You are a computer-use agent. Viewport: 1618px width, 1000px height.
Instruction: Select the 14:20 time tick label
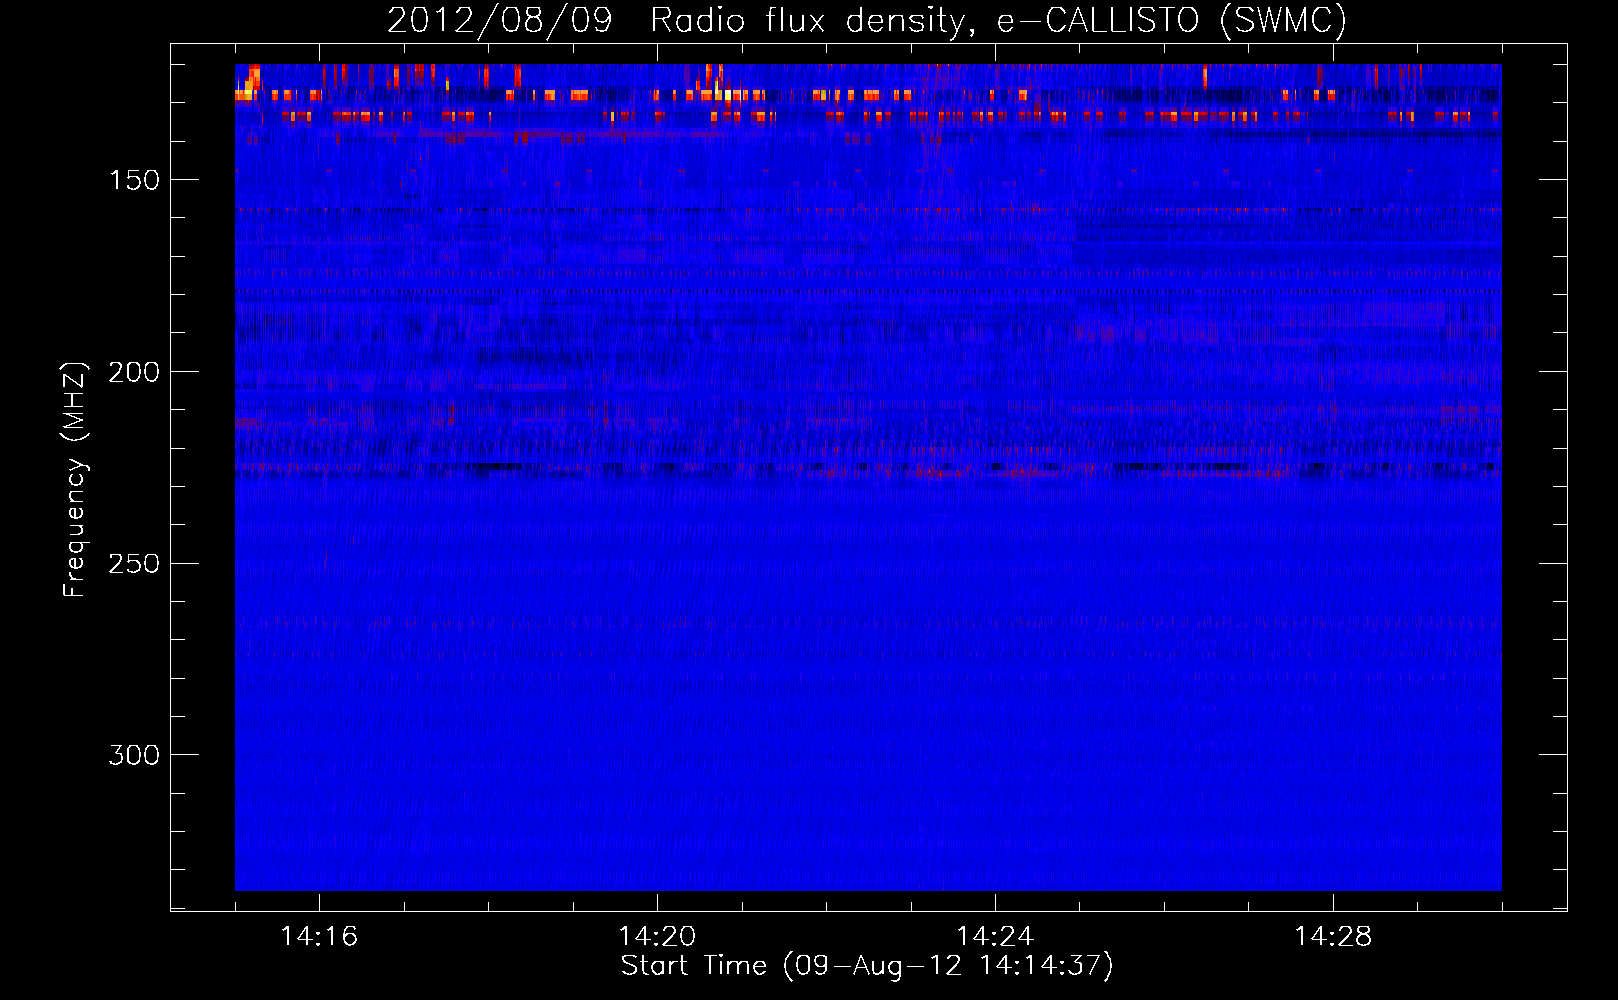pyautogui.click(x=657, y=937)
